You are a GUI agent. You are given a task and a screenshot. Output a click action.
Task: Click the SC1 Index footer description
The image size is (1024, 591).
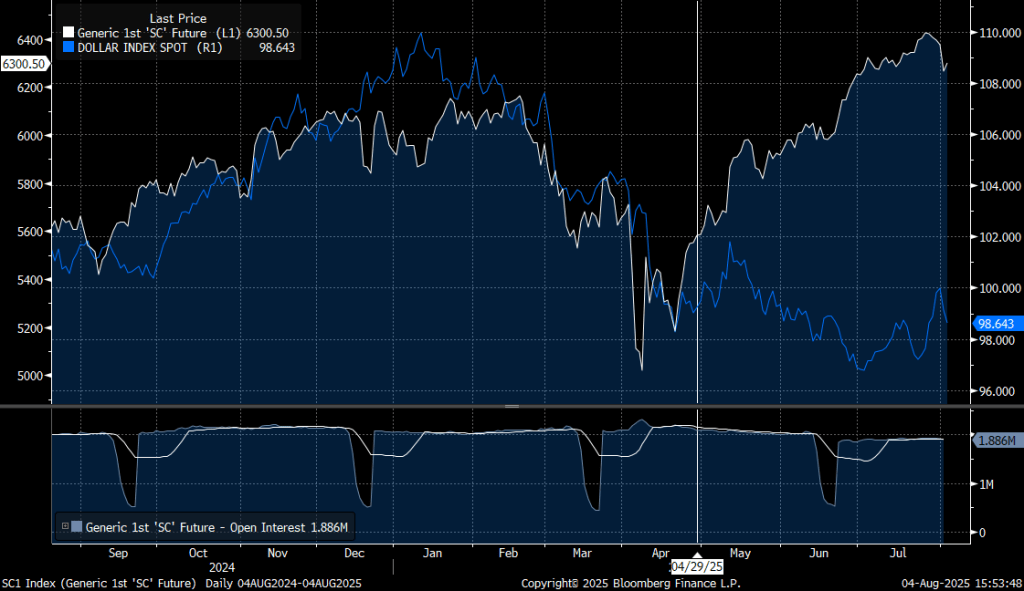point(98,582)
